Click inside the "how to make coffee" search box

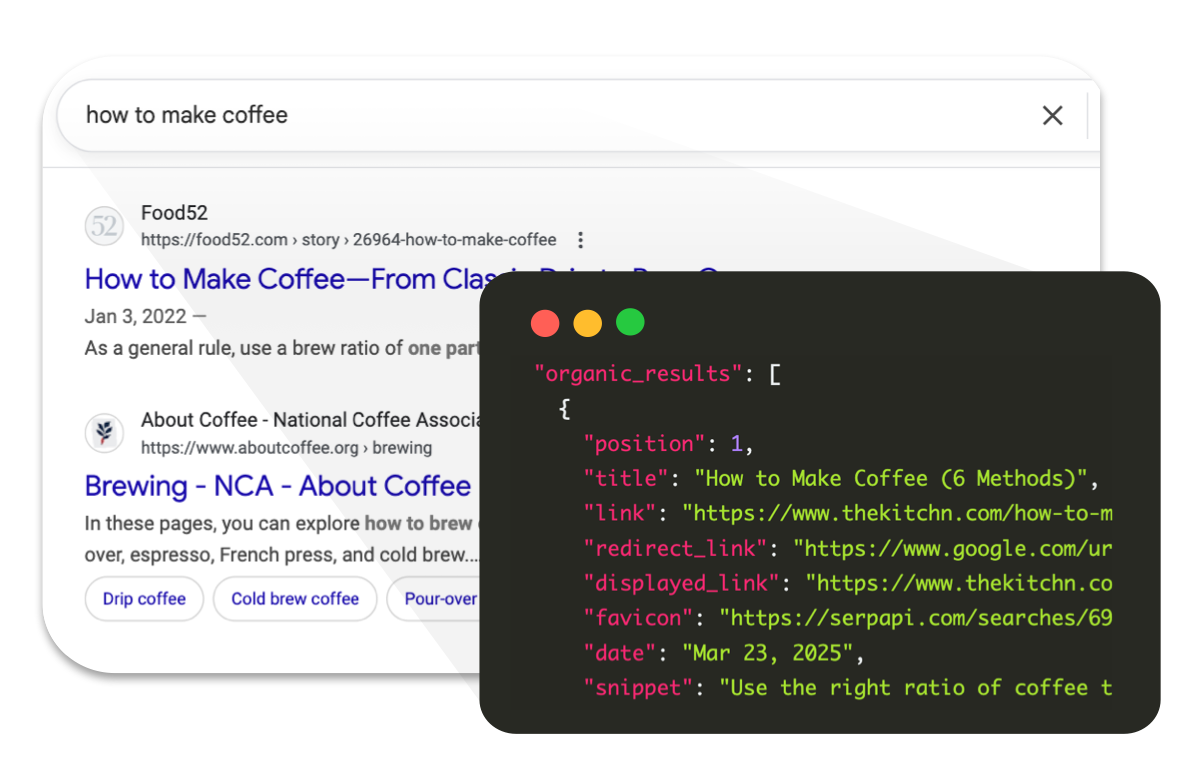pyautogui.click(x=300, y=115)
